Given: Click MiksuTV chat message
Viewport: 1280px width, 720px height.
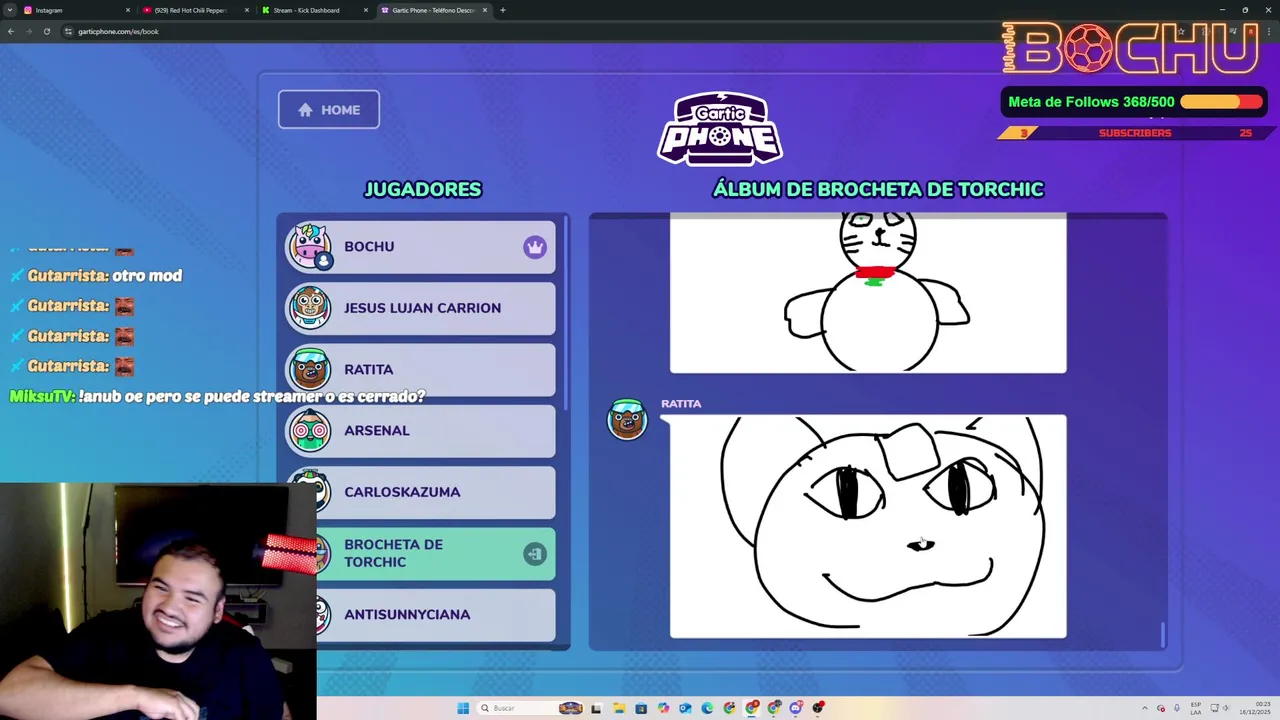Looking at the screenshot, I should coord(217,397).
